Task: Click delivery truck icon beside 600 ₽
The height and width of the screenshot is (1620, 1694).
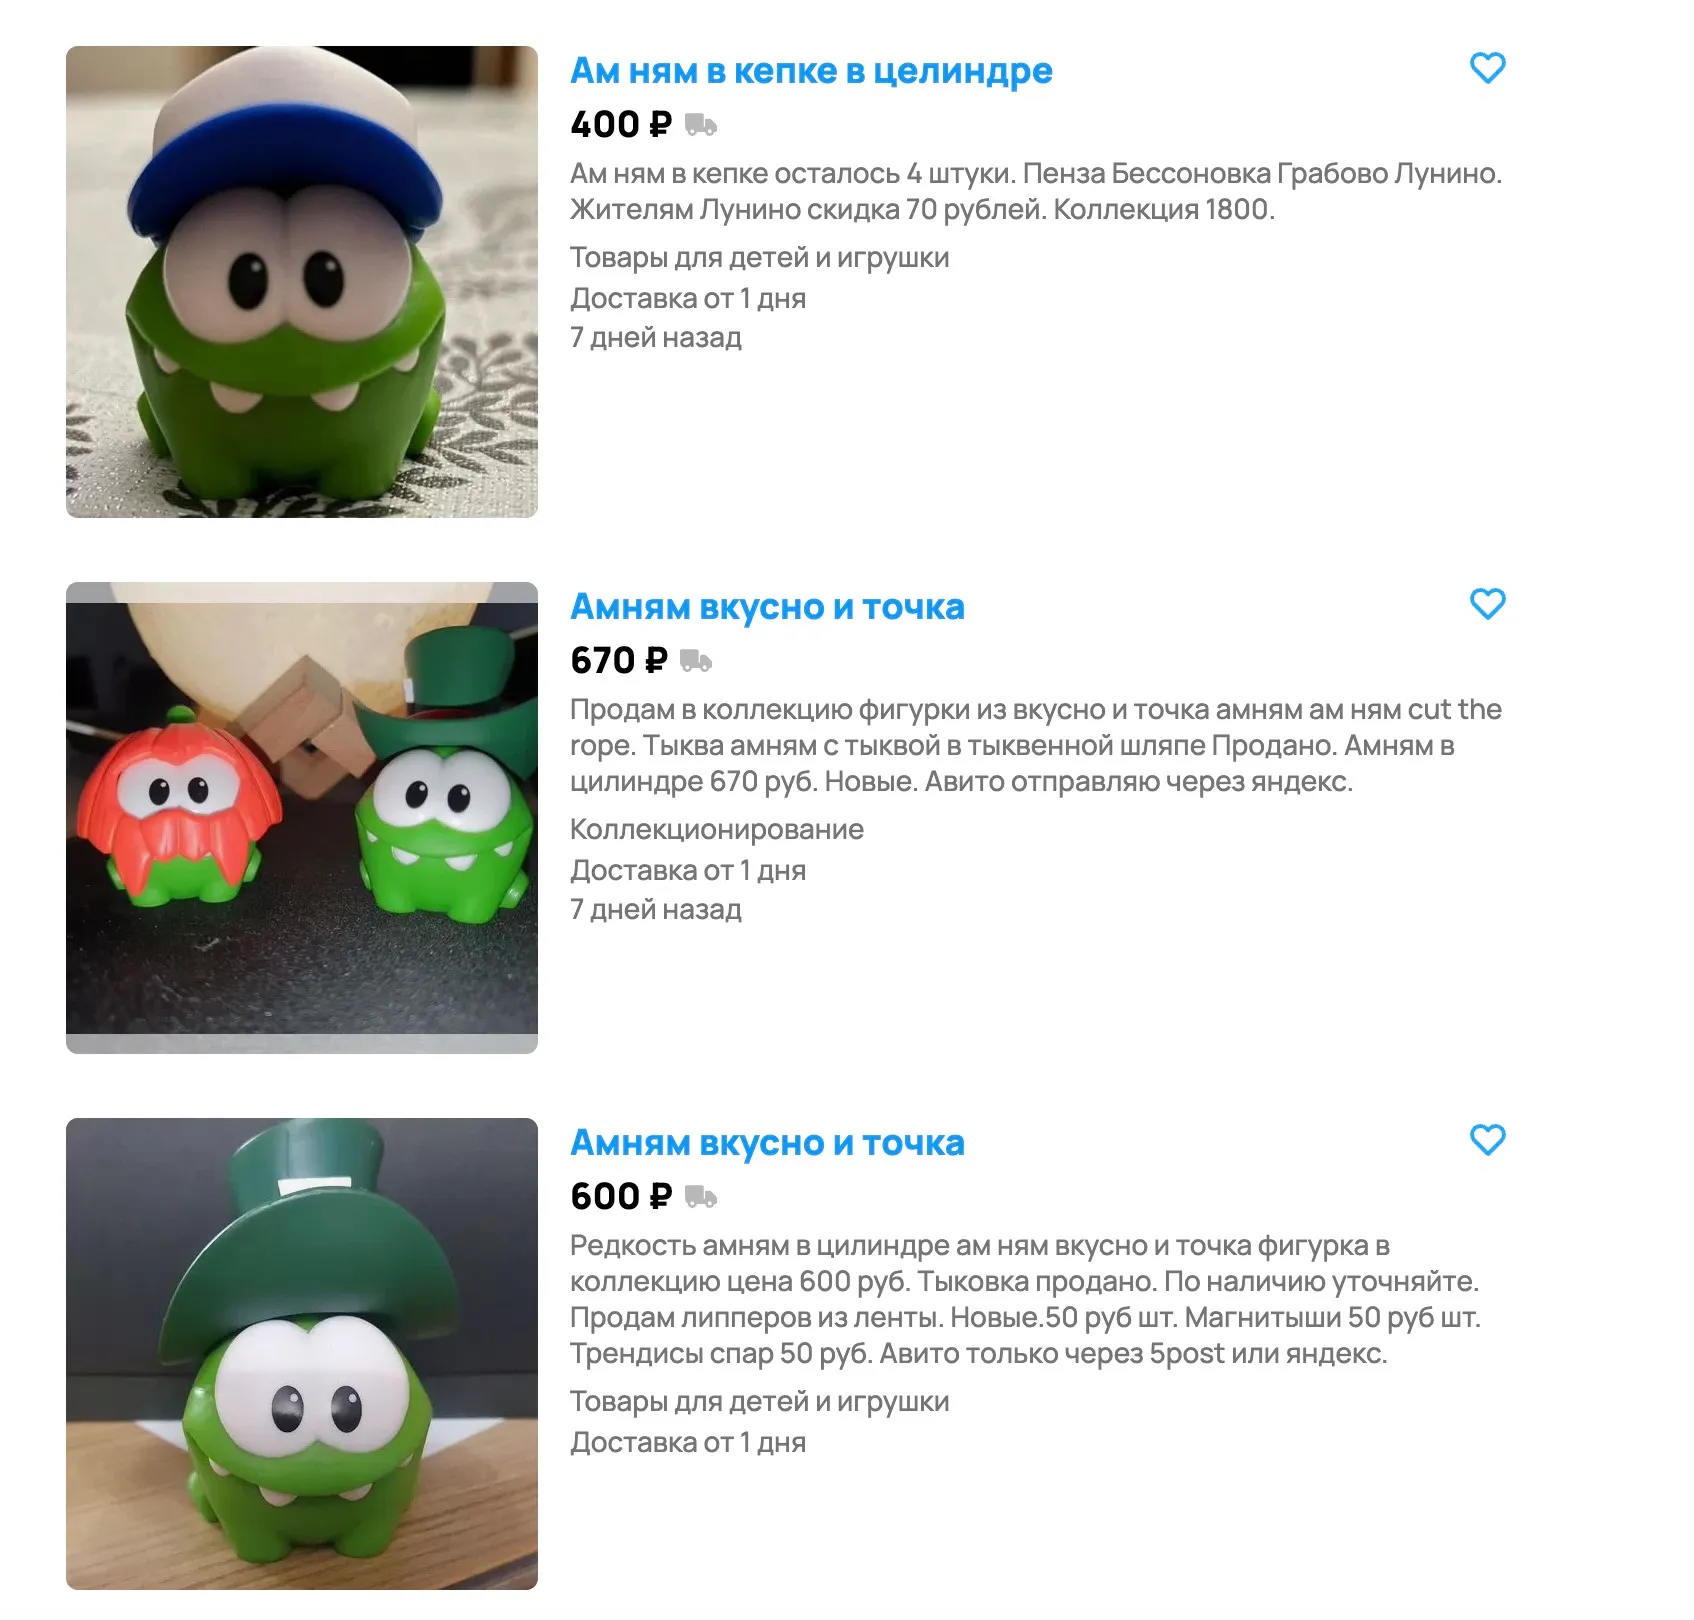Action: point(701,1197)
